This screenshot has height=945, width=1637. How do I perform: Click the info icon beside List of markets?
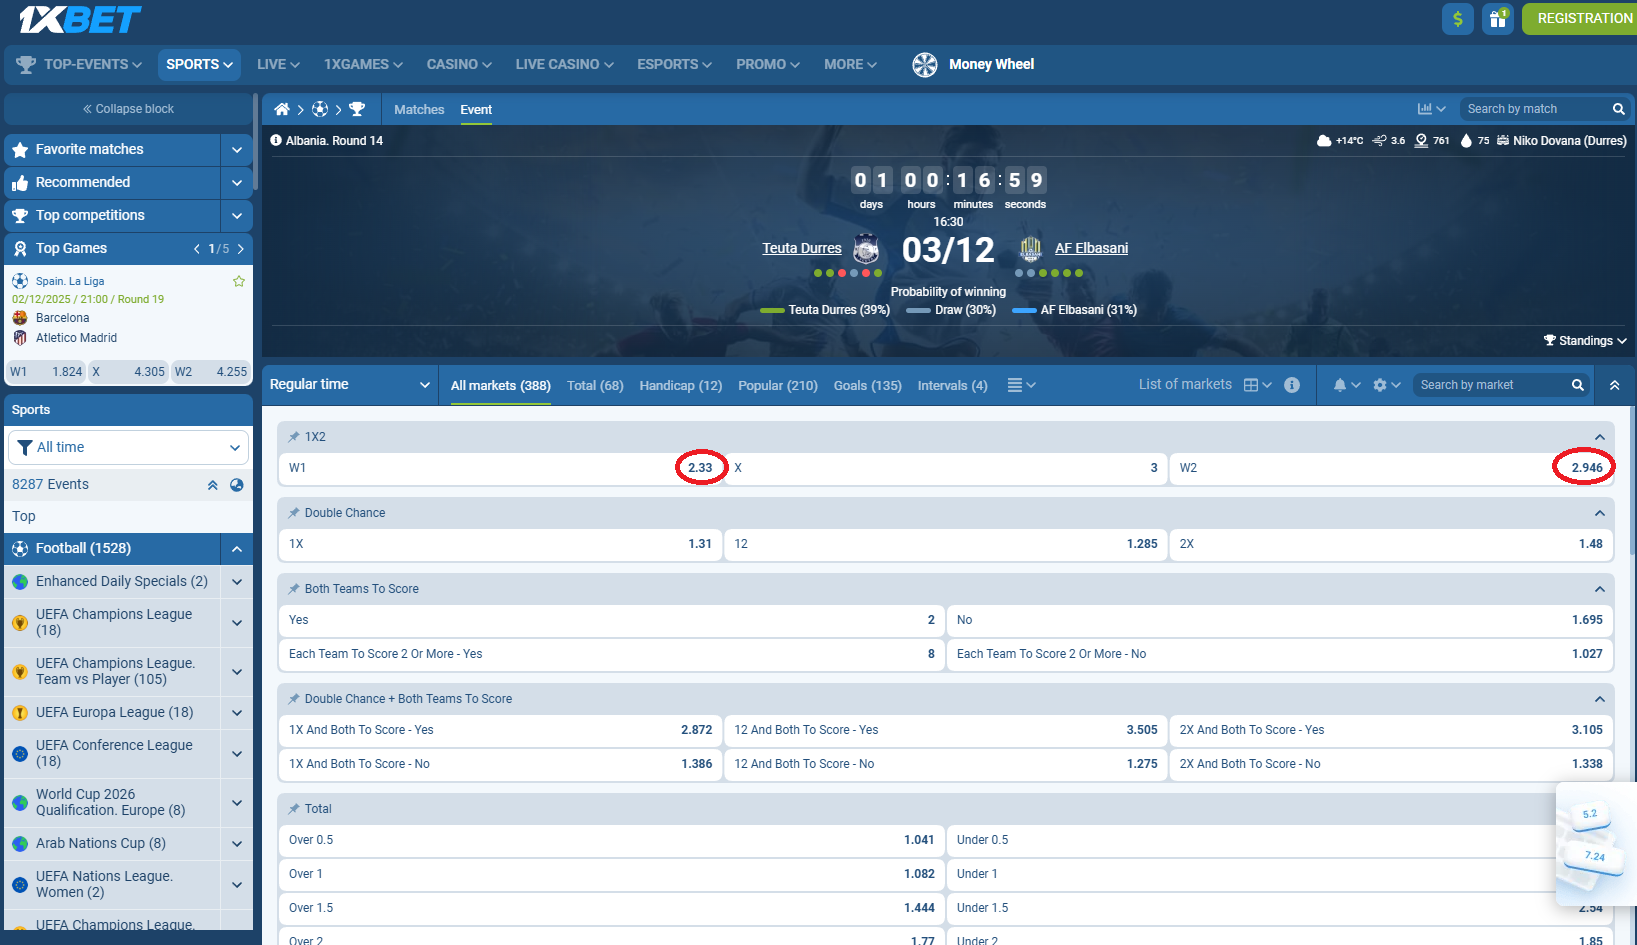tap(1292, 385)
